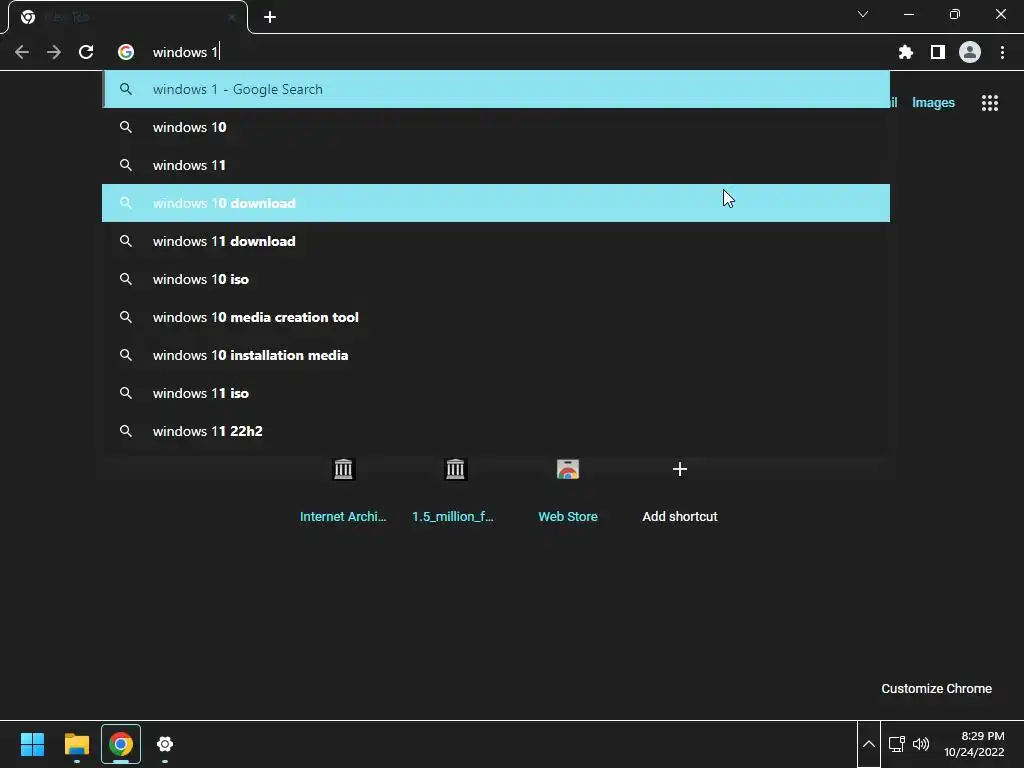Screen dimensions: 1024x768
Task: Pick 'windows 10 installation media' suggestion
Action: [x=496, y=355]
